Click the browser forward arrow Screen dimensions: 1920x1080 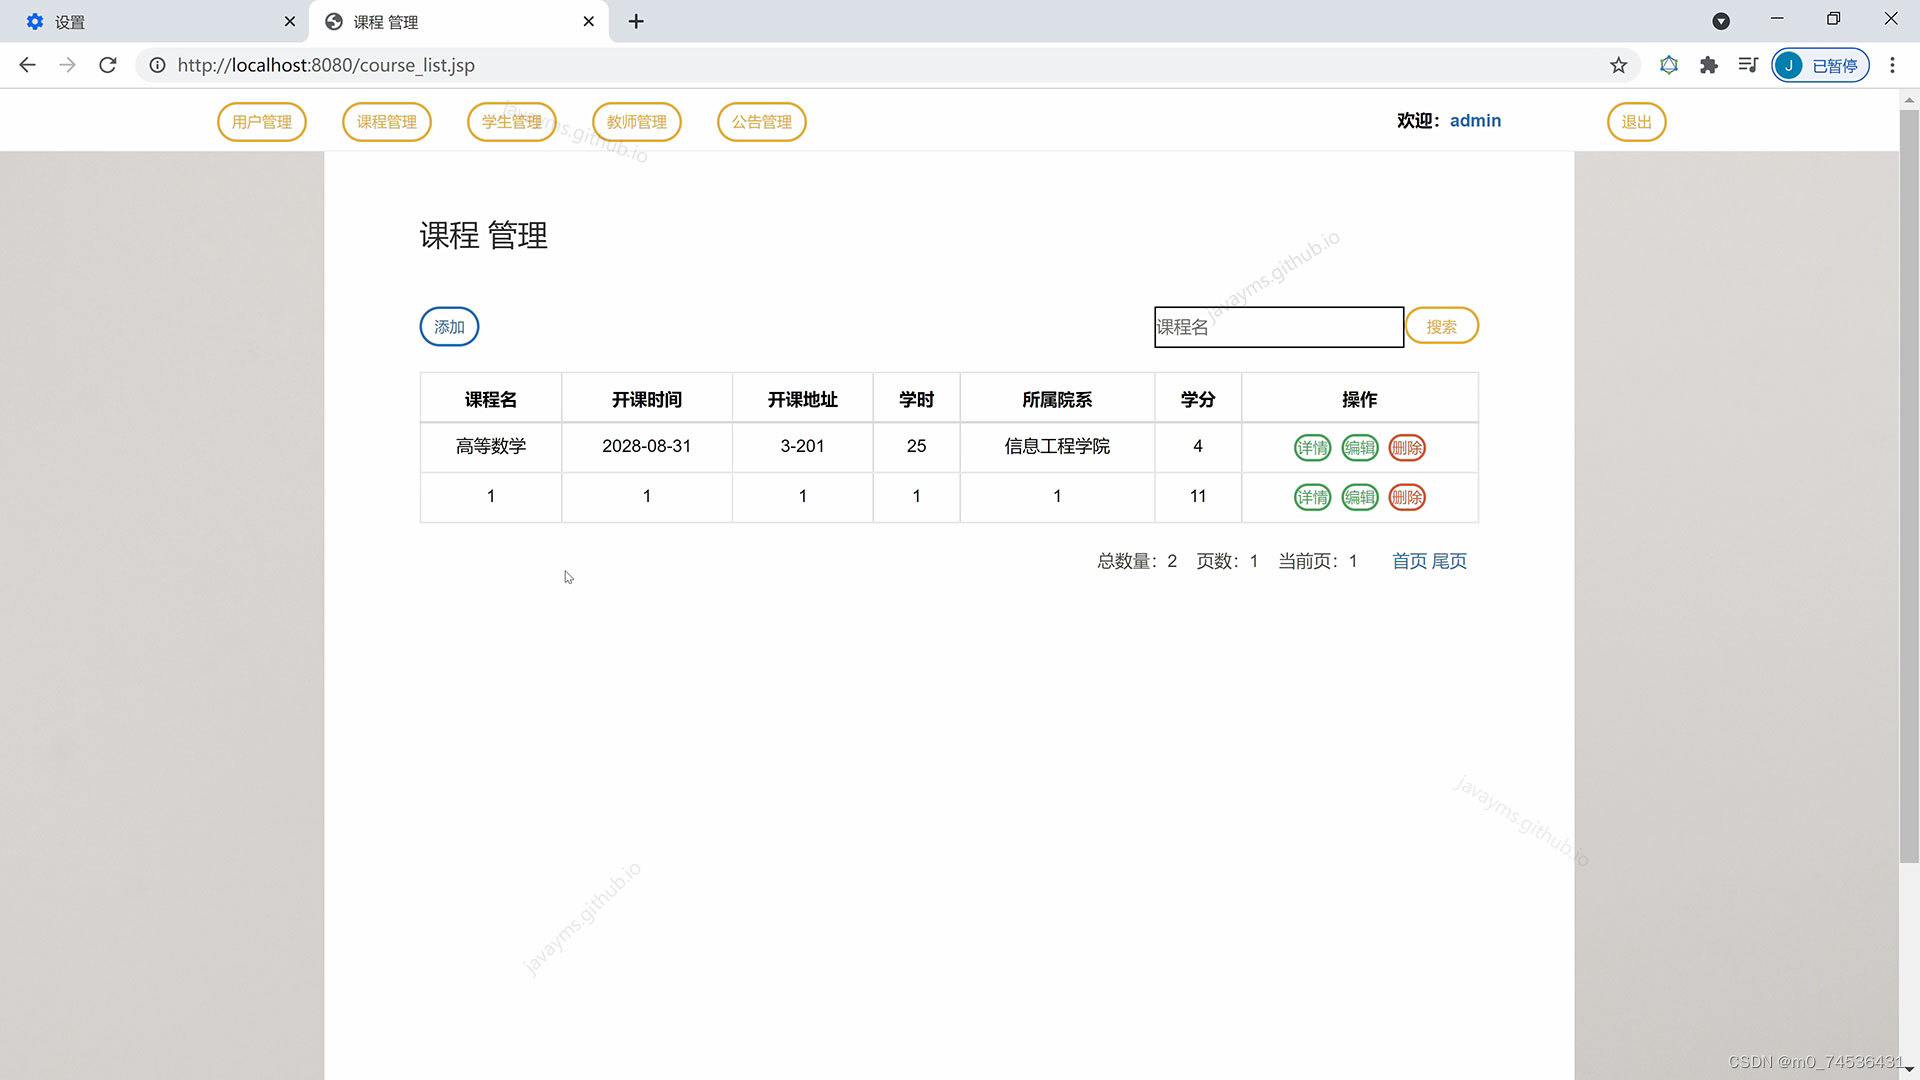coord(67,65)
